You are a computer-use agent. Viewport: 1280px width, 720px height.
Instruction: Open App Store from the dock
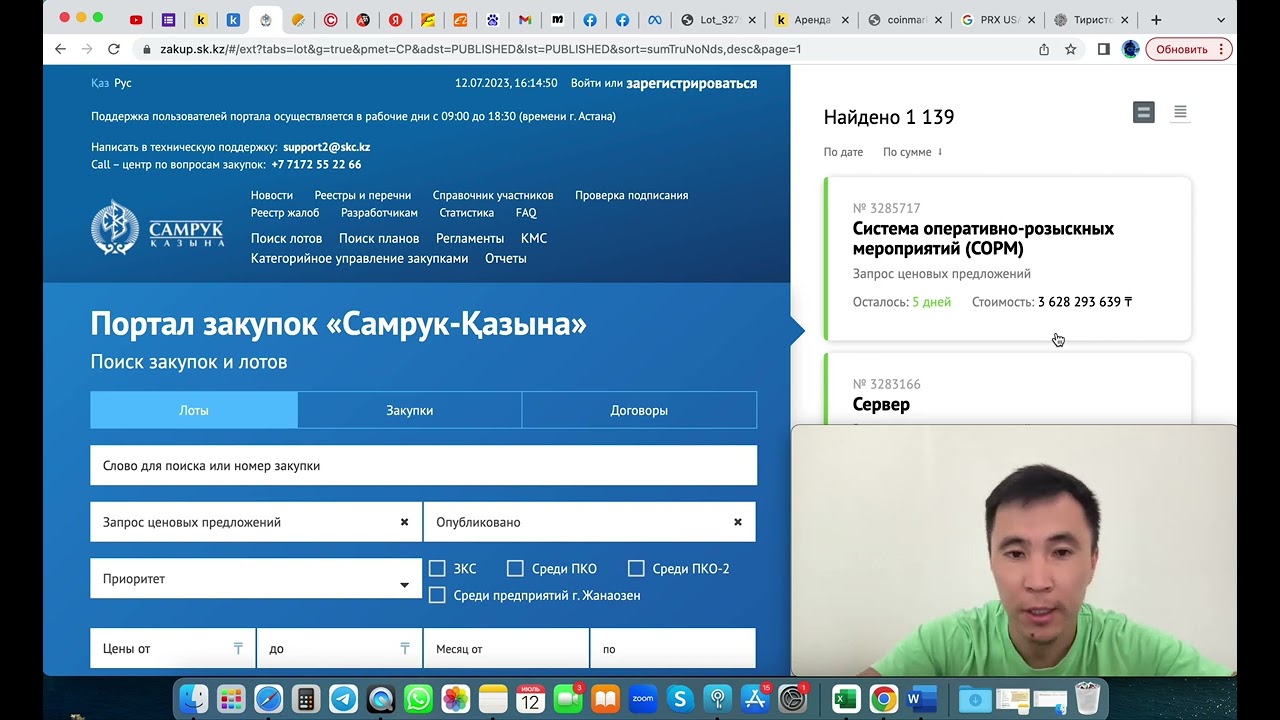click(755, 699)
